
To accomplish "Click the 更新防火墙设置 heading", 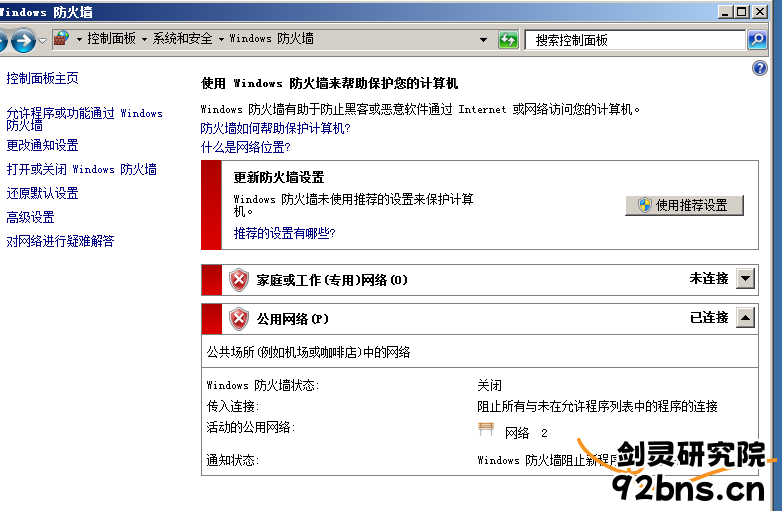I will pyautogui.click(x=279, y=177).
